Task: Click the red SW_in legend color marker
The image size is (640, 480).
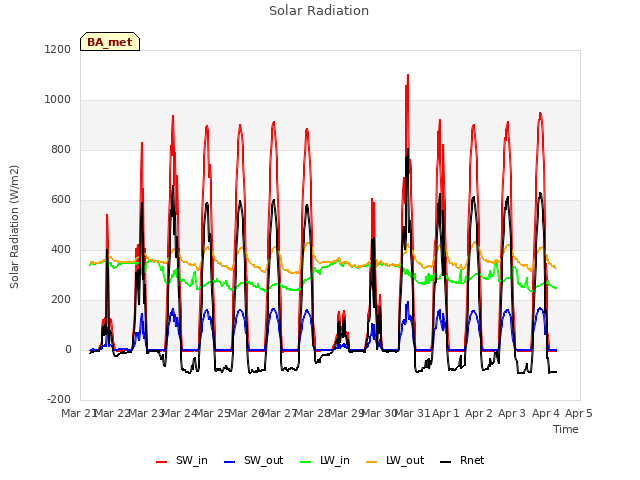Action: pos(162,462)
